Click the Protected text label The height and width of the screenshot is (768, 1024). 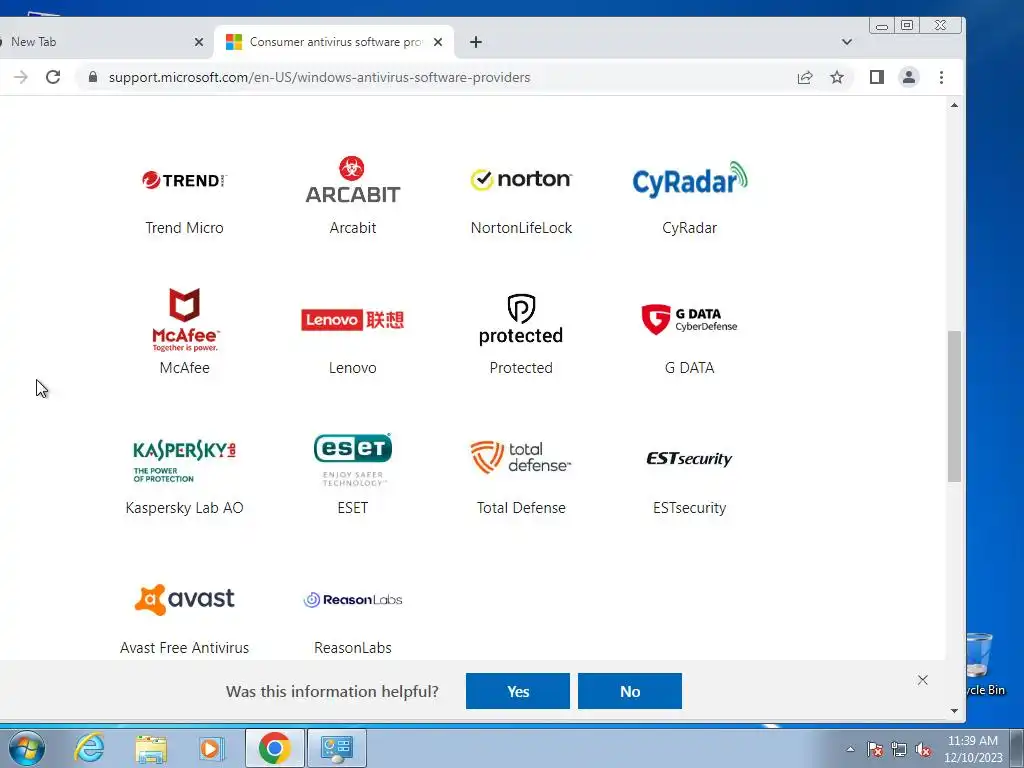(x=521, y=368)
